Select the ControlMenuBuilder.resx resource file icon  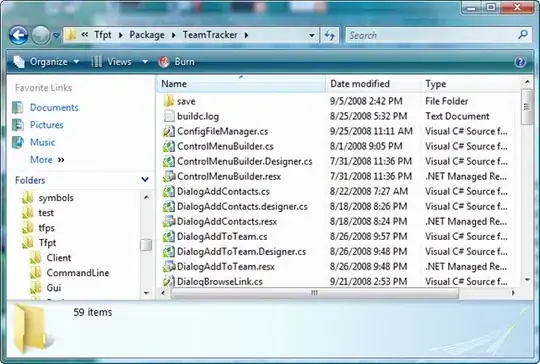click(169, 176)
